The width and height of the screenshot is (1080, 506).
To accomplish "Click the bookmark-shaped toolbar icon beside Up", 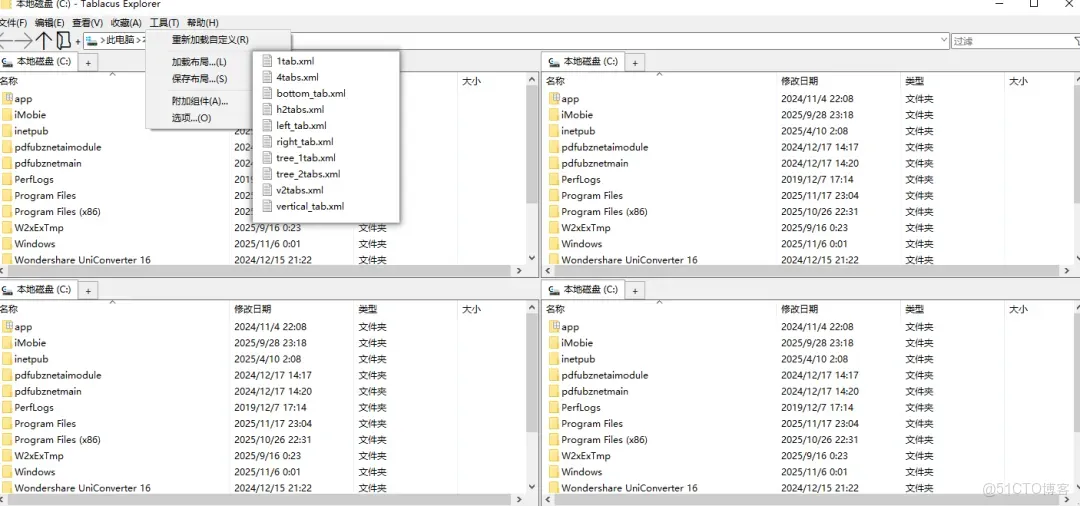I will [x=63, y=41].
